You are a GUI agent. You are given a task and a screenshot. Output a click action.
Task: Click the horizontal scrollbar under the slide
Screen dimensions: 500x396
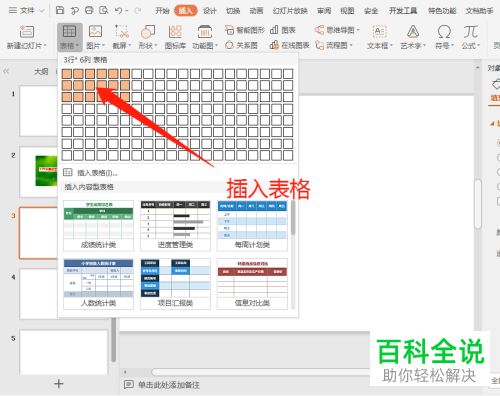tap(260, 372)
